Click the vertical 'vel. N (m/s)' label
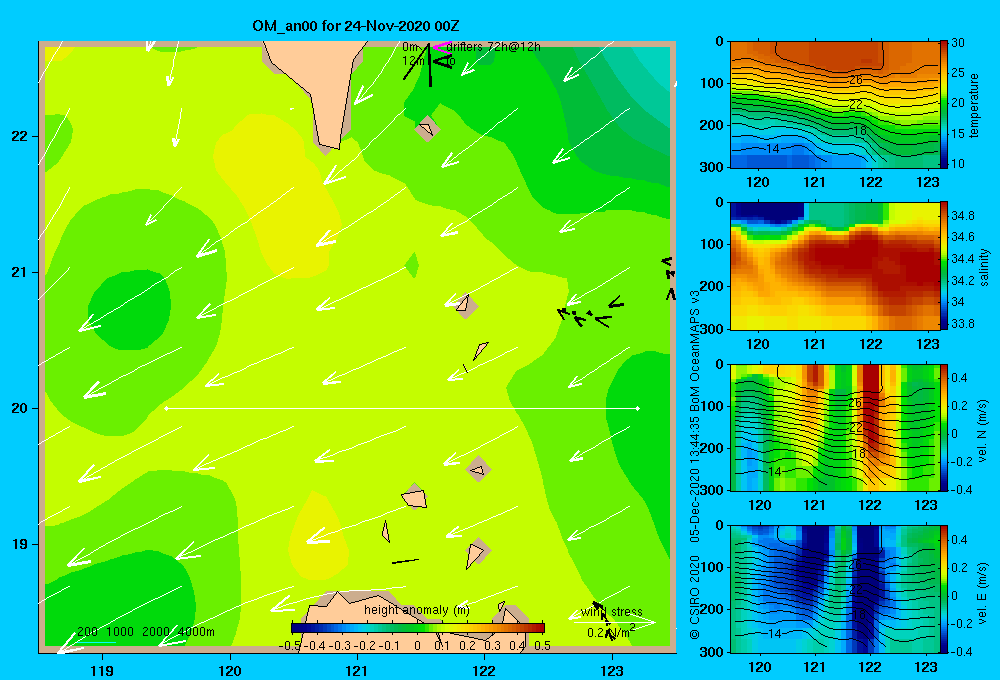 (983, 431)
